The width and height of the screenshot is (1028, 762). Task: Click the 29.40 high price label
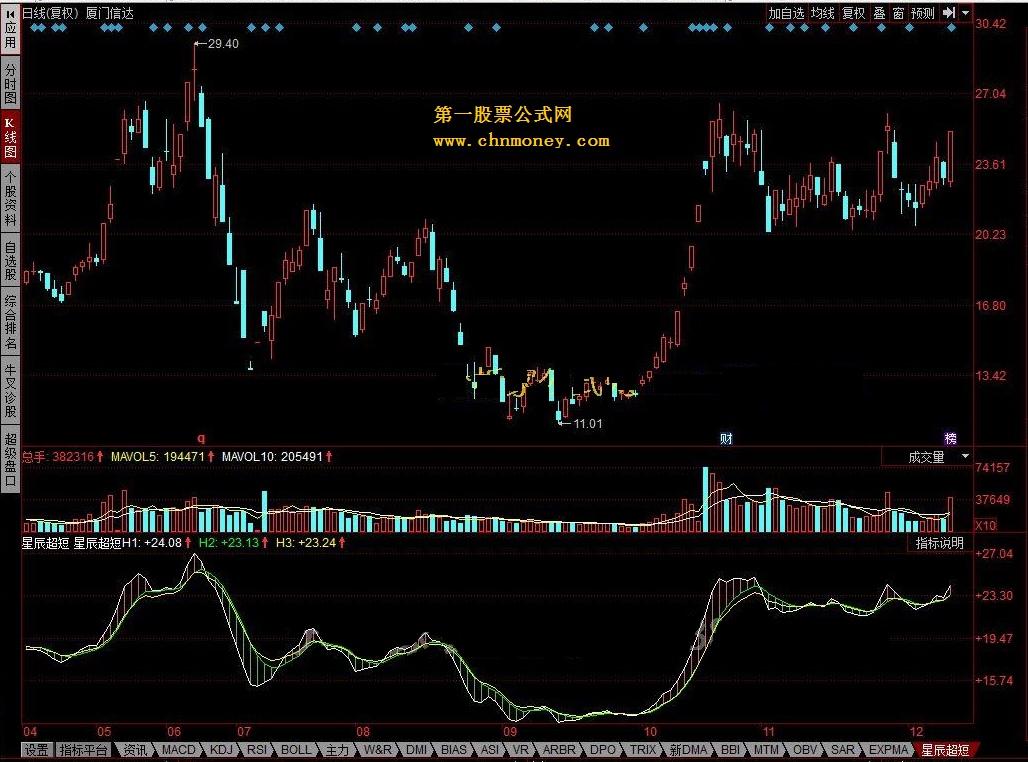[223, 44]
